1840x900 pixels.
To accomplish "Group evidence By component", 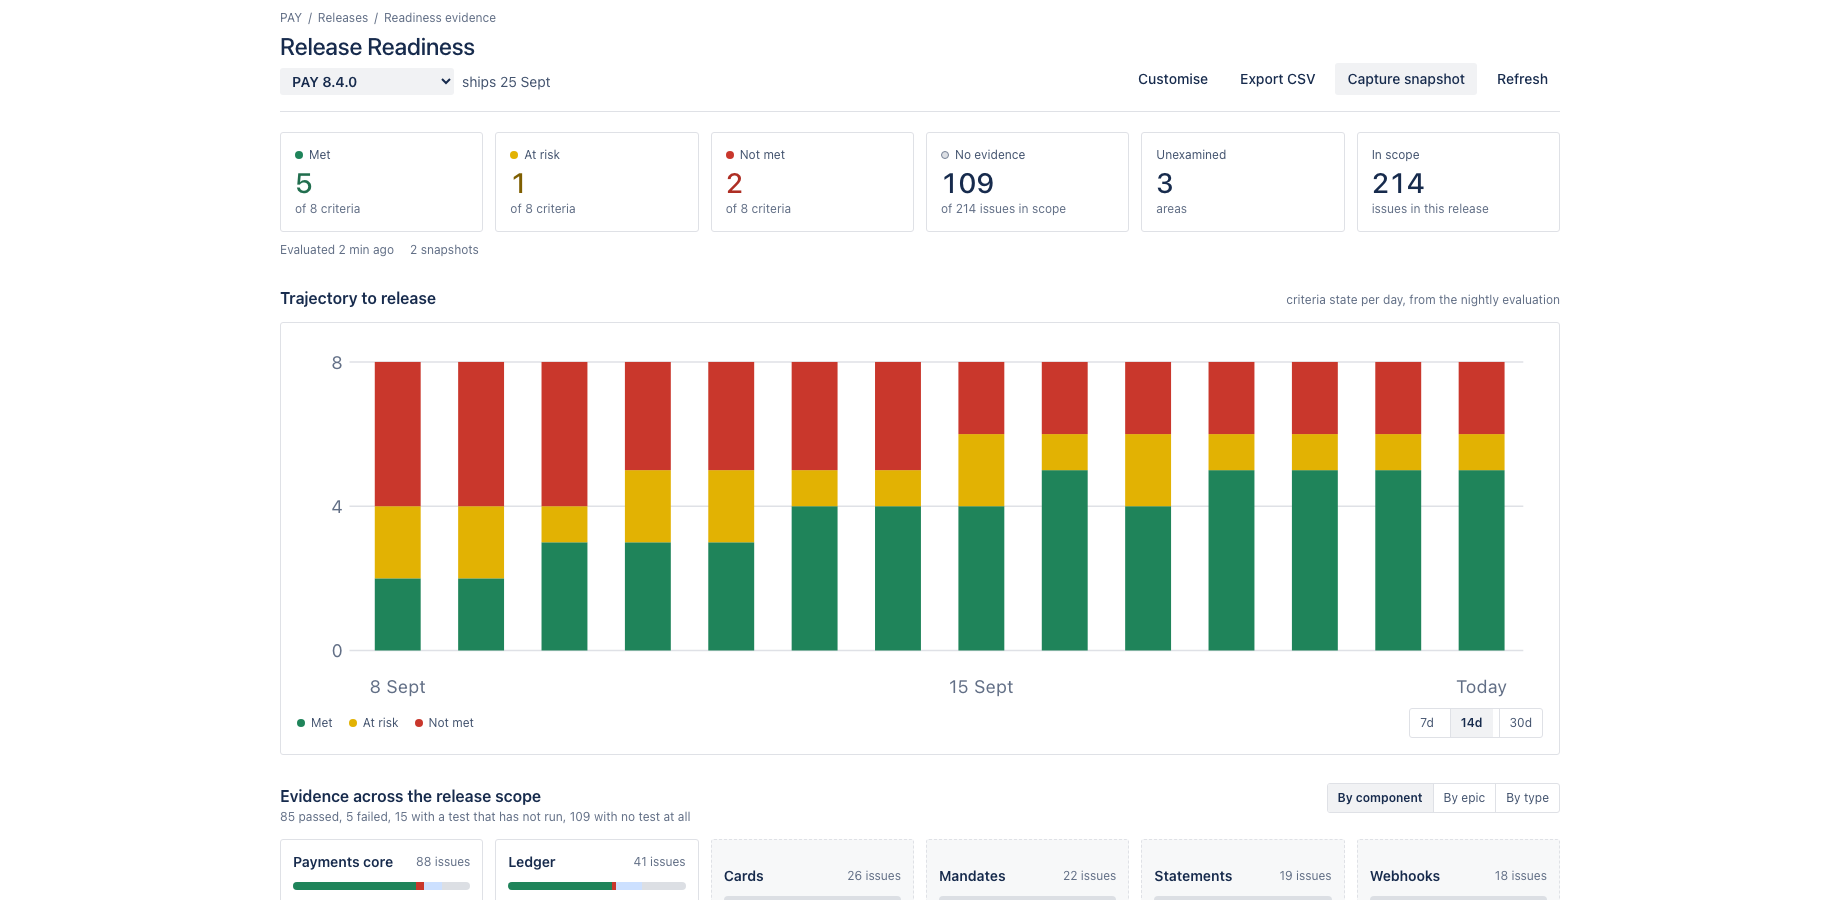I will (1380, 798).
